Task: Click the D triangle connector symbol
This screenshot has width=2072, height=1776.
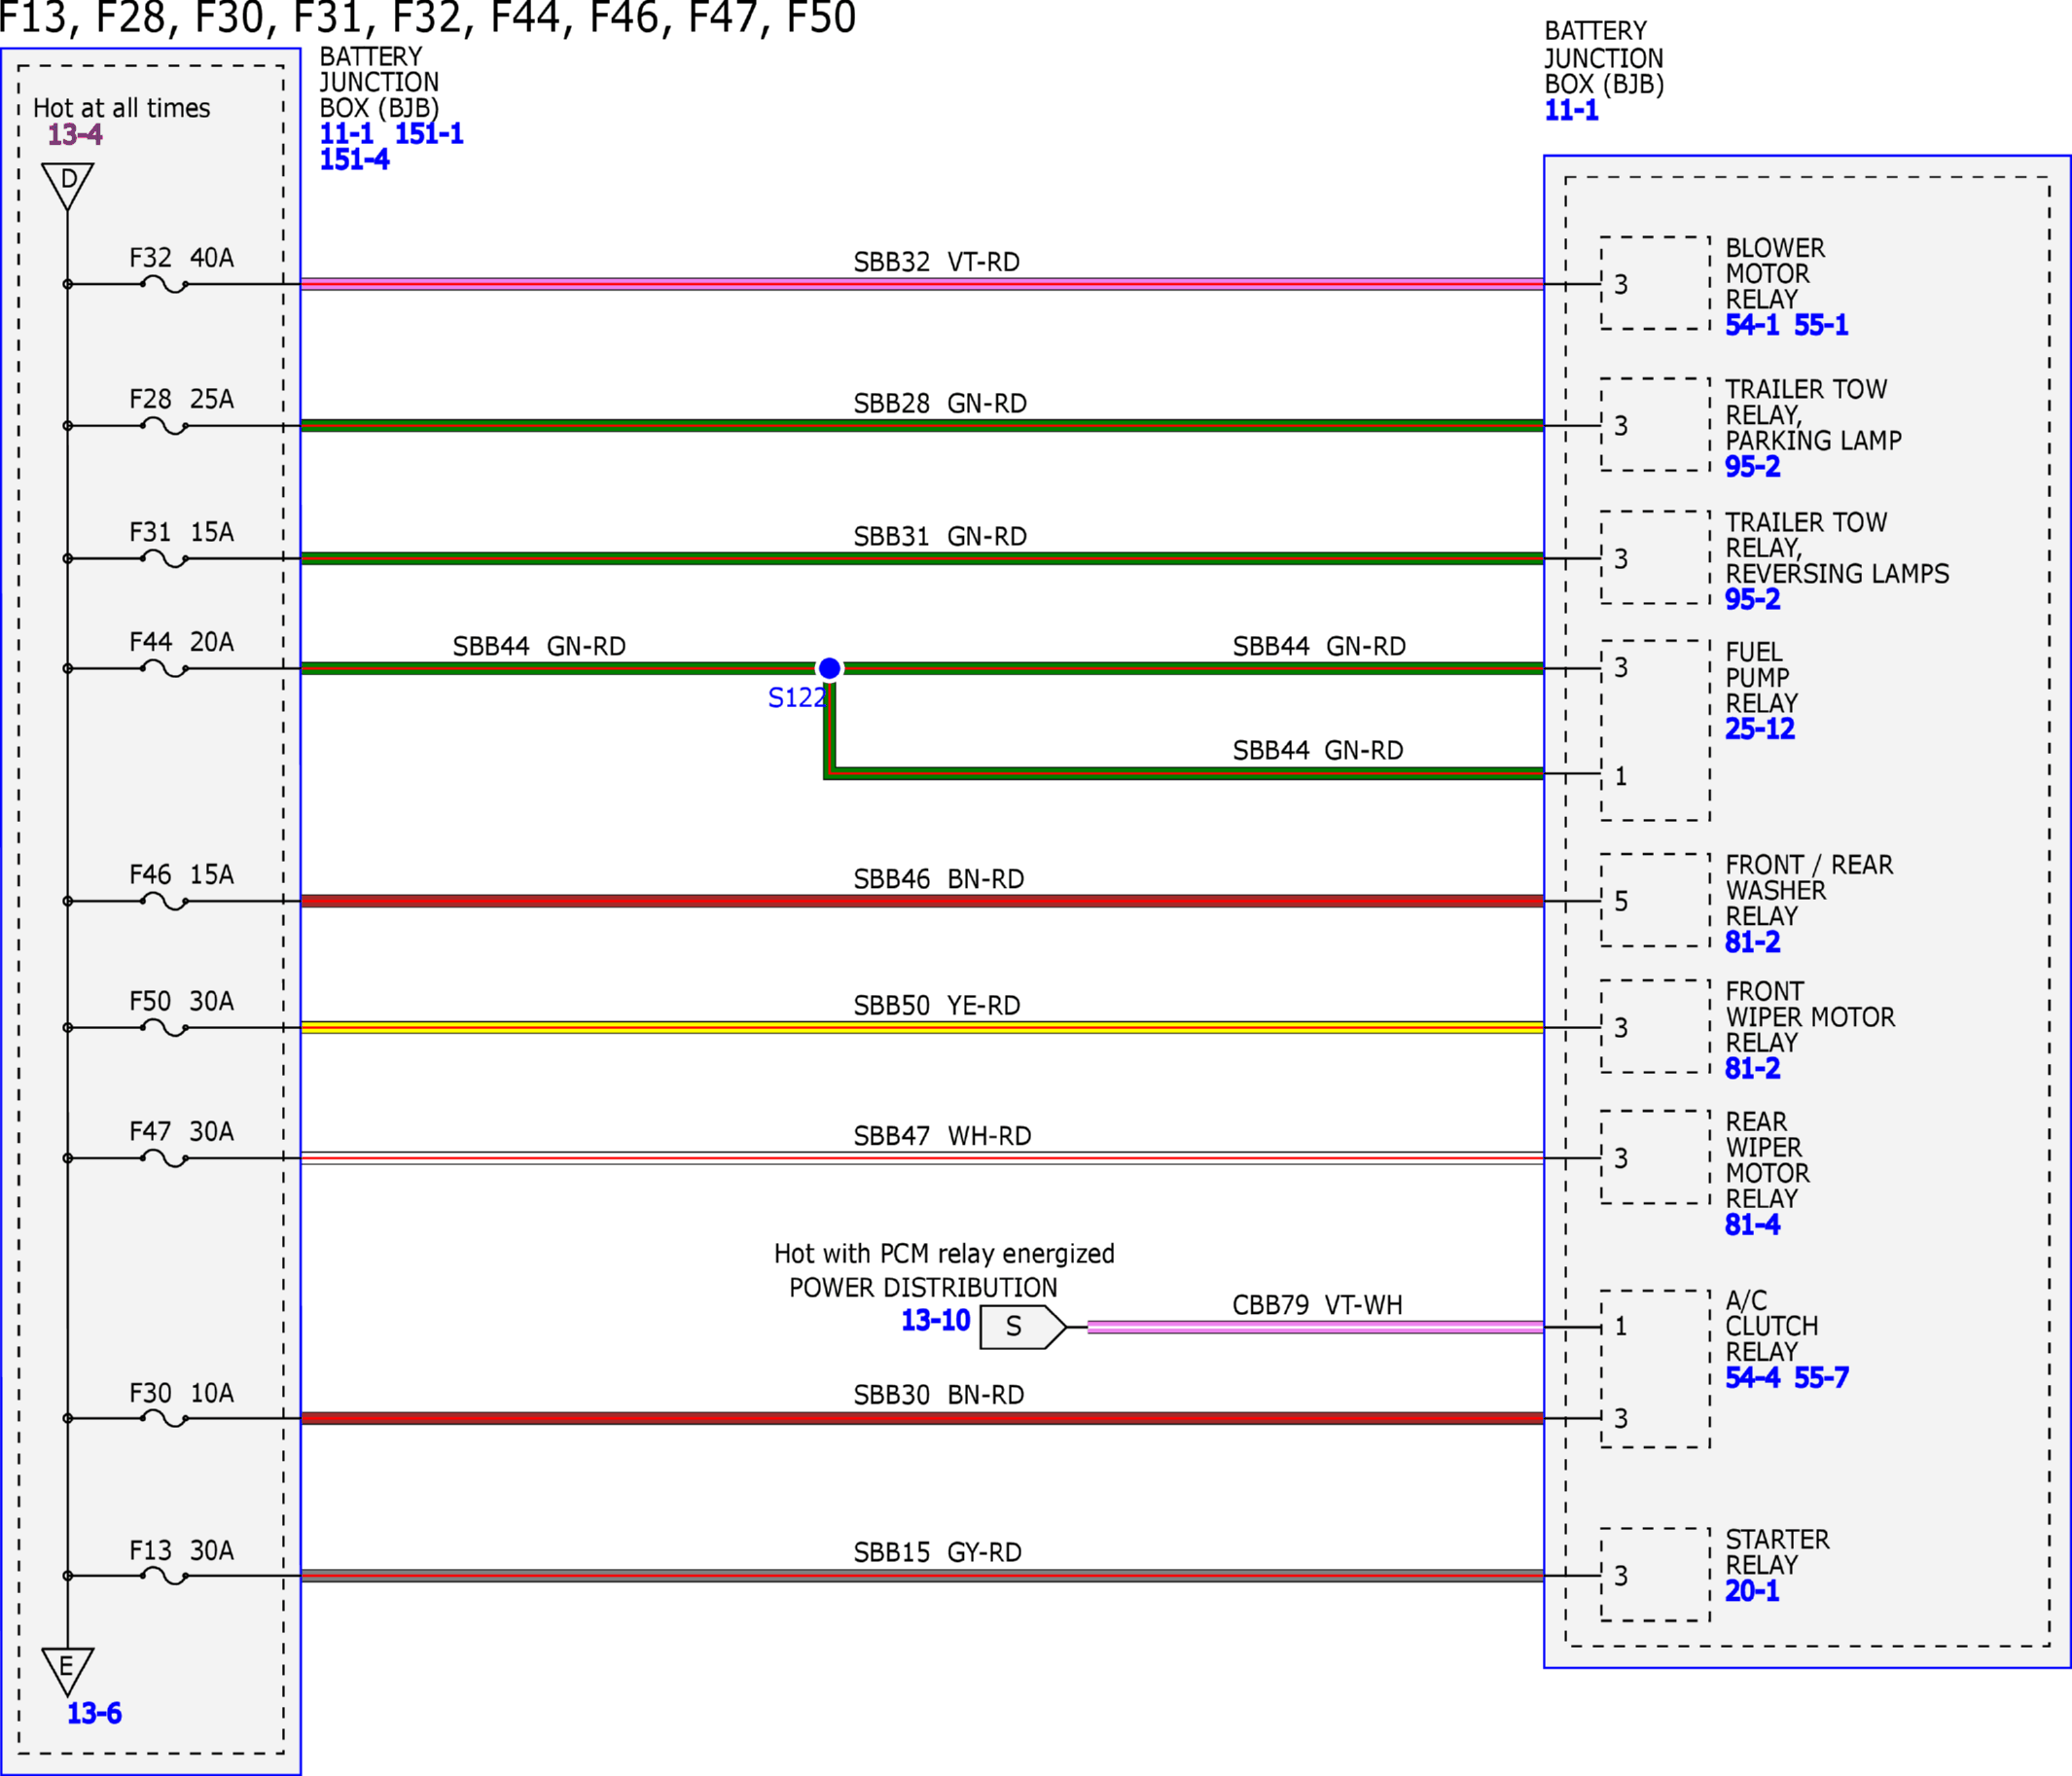Action: pos(68,186)
